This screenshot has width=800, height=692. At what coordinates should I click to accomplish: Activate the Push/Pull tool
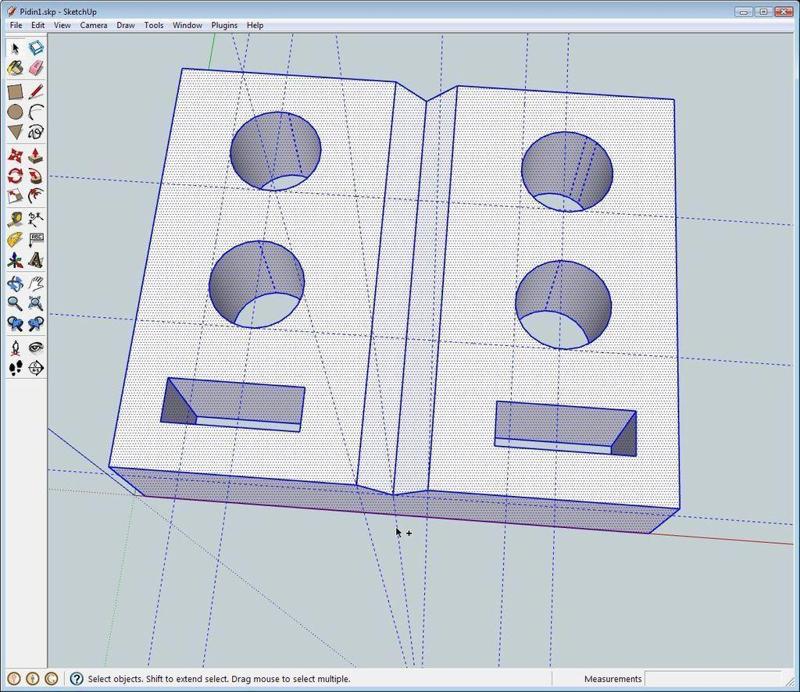[36, 155]
